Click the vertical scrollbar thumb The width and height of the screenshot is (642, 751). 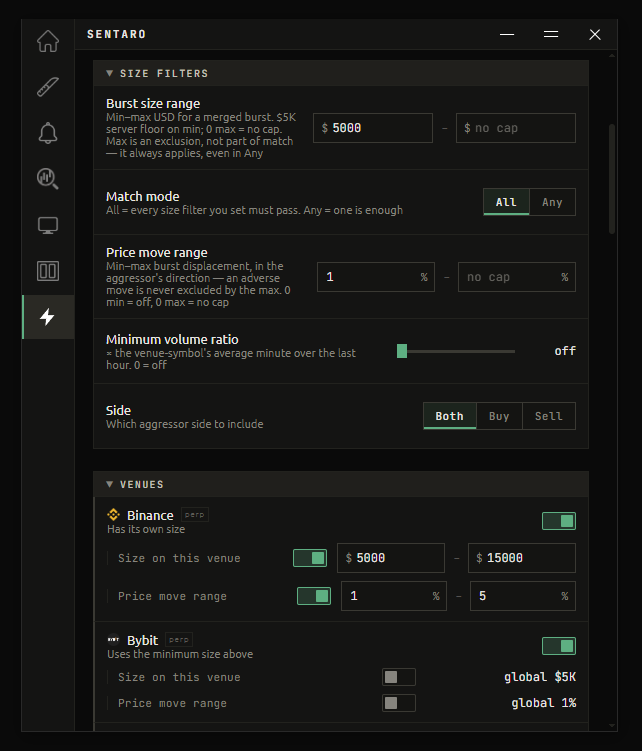point(612,179)
